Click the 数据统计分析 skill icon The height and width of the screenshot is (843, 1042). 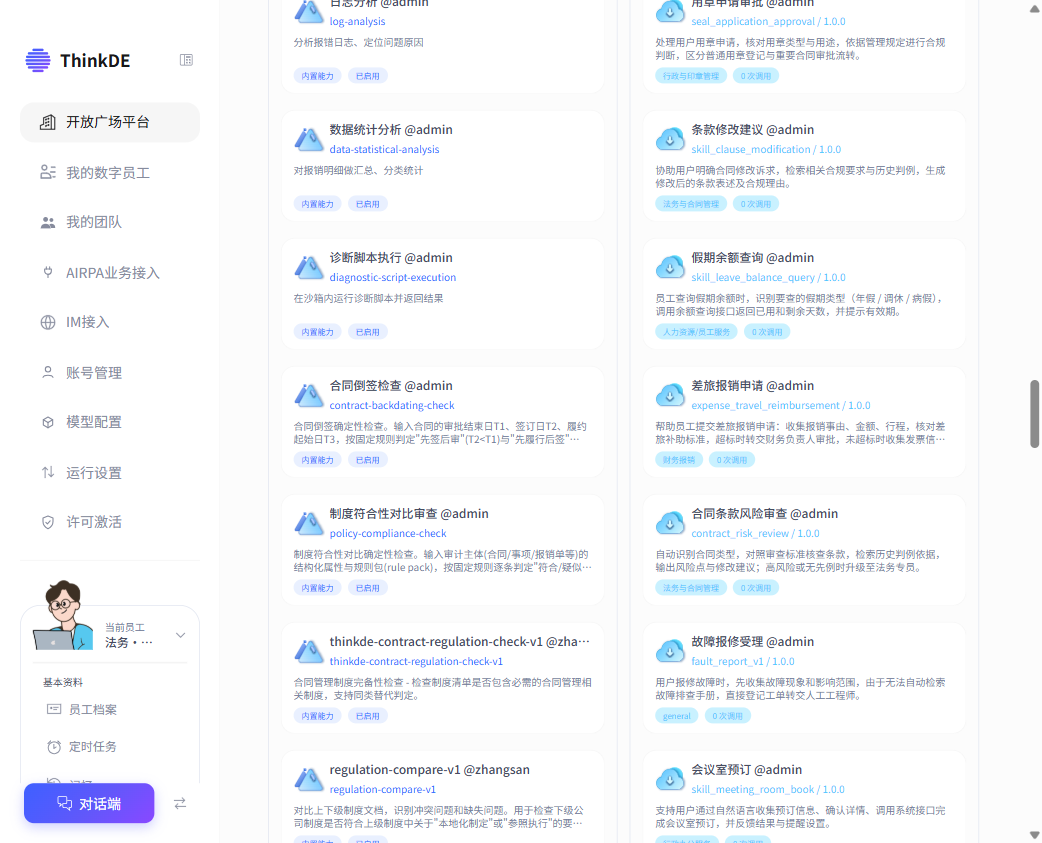click(x=308, y=139)
